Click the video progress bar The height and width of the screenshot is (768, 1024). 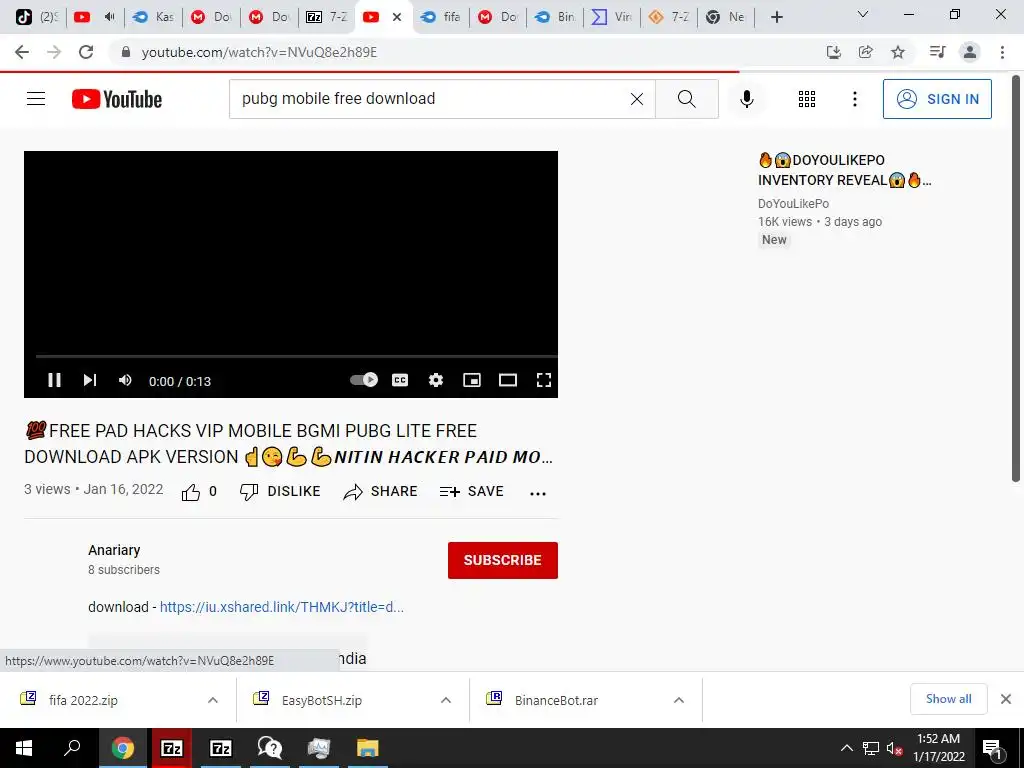296,357
